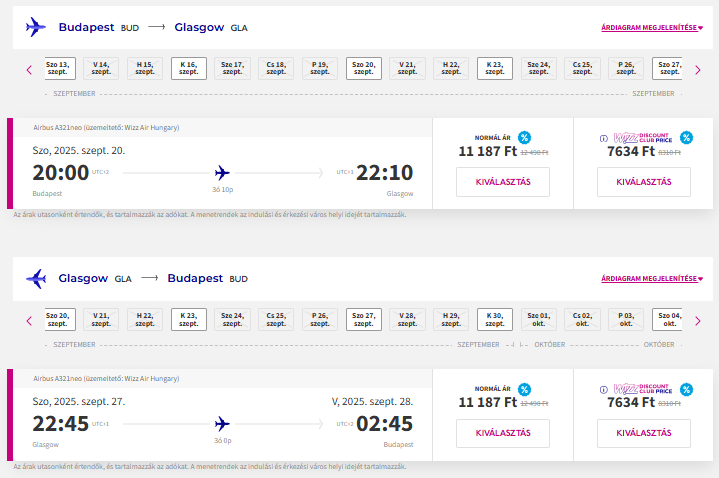Select return date Szo 04, okt.
The image size is (719, 478).
tap(667, 319)
